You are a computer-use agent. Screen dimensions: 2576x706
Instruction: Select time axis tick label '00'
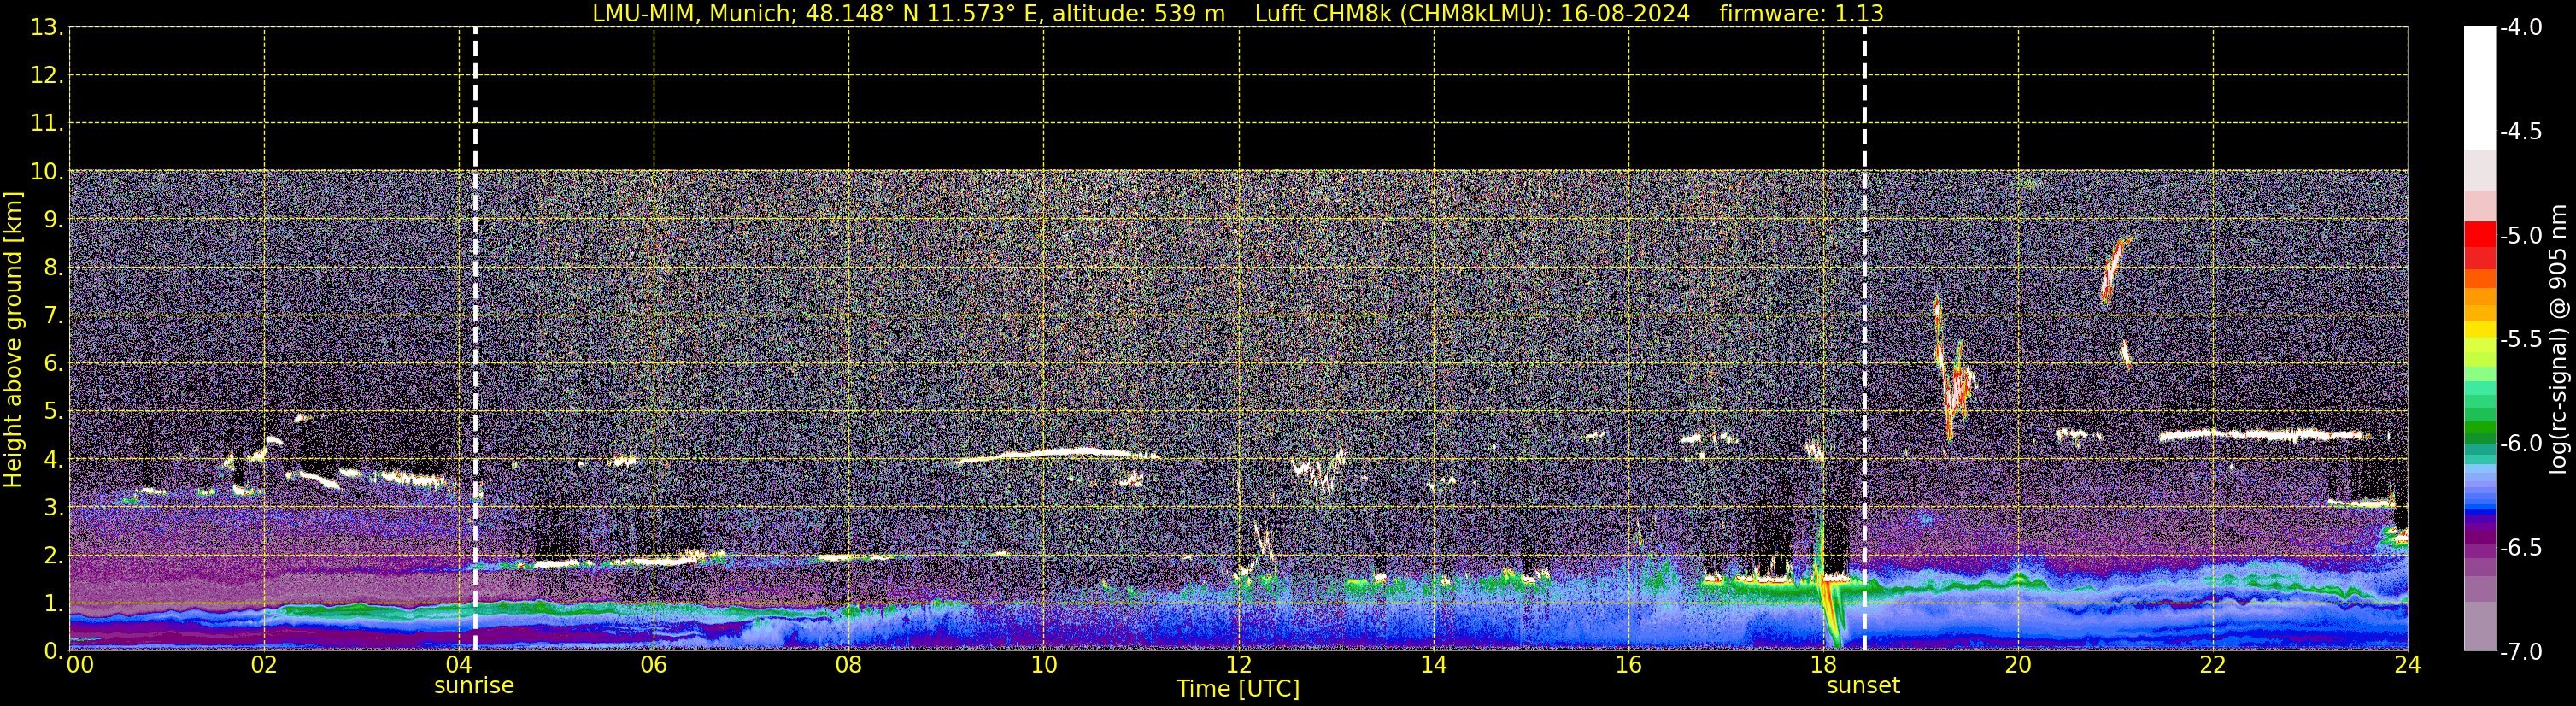tap(80, 666)
